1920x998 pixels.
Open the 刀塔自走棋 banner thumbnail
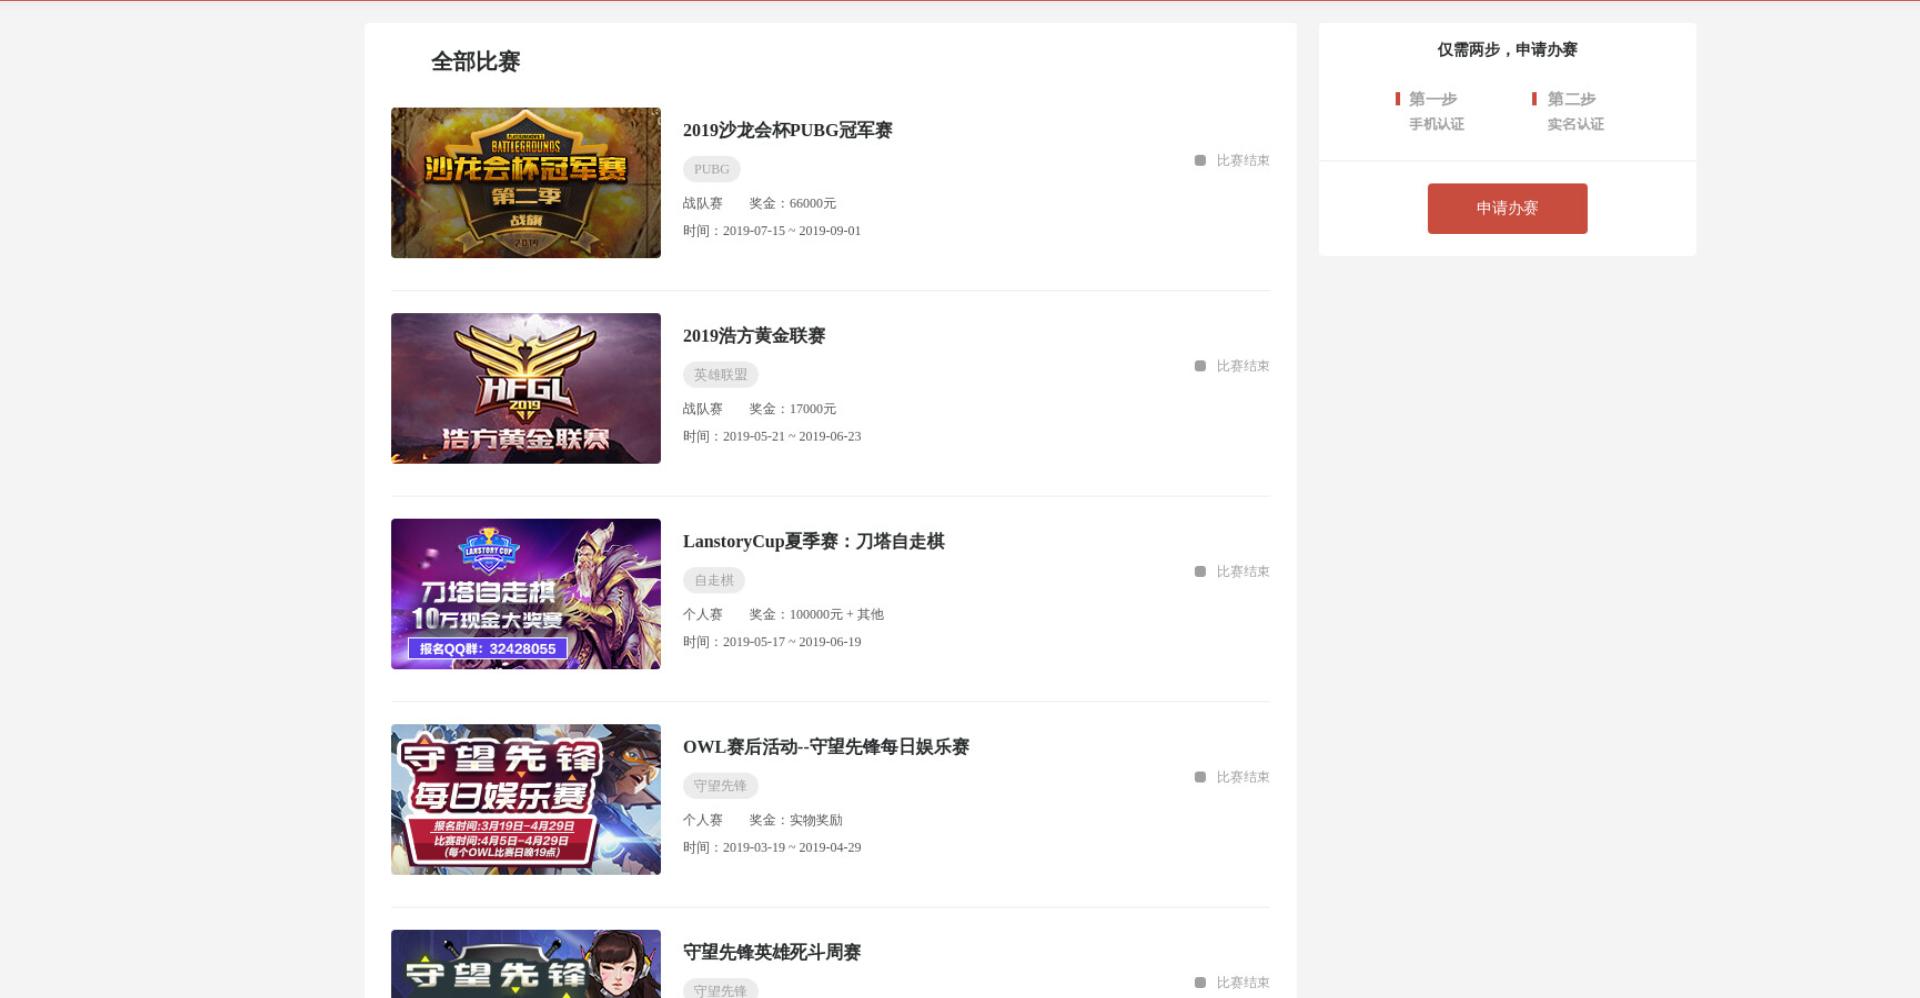pos(526,594)
